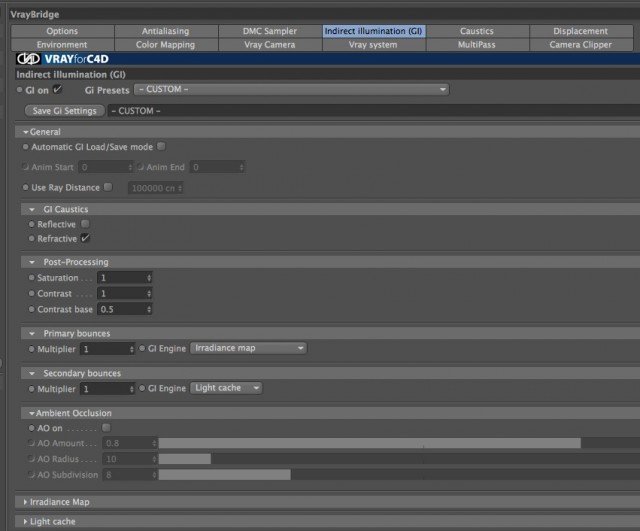Open the Light cache GI Engine dropdown
The width and height of the screenshot is (640, 531).
[226, 388]
